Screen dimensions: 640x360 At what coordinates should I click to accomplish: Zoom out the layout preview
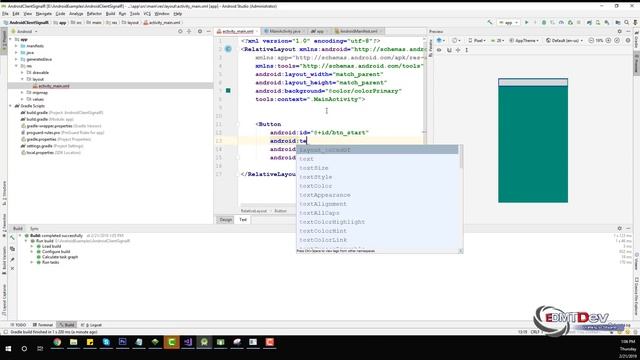click(x=591, y=40)
